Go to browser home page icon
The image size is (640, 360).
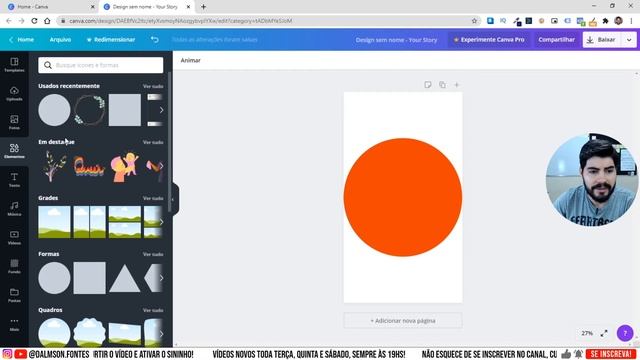pos(47,21)
